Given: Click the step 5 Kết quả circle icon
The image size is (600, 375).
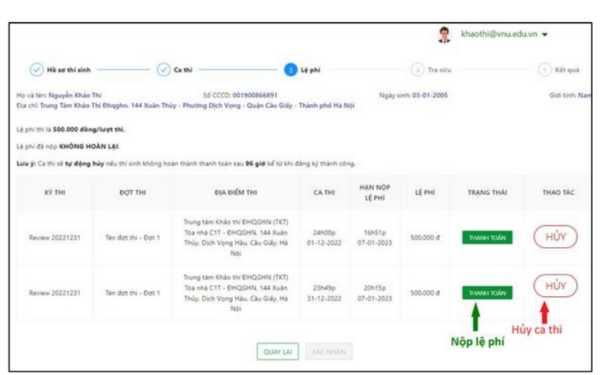Looking at the screenshot, I should click(545, 70).
